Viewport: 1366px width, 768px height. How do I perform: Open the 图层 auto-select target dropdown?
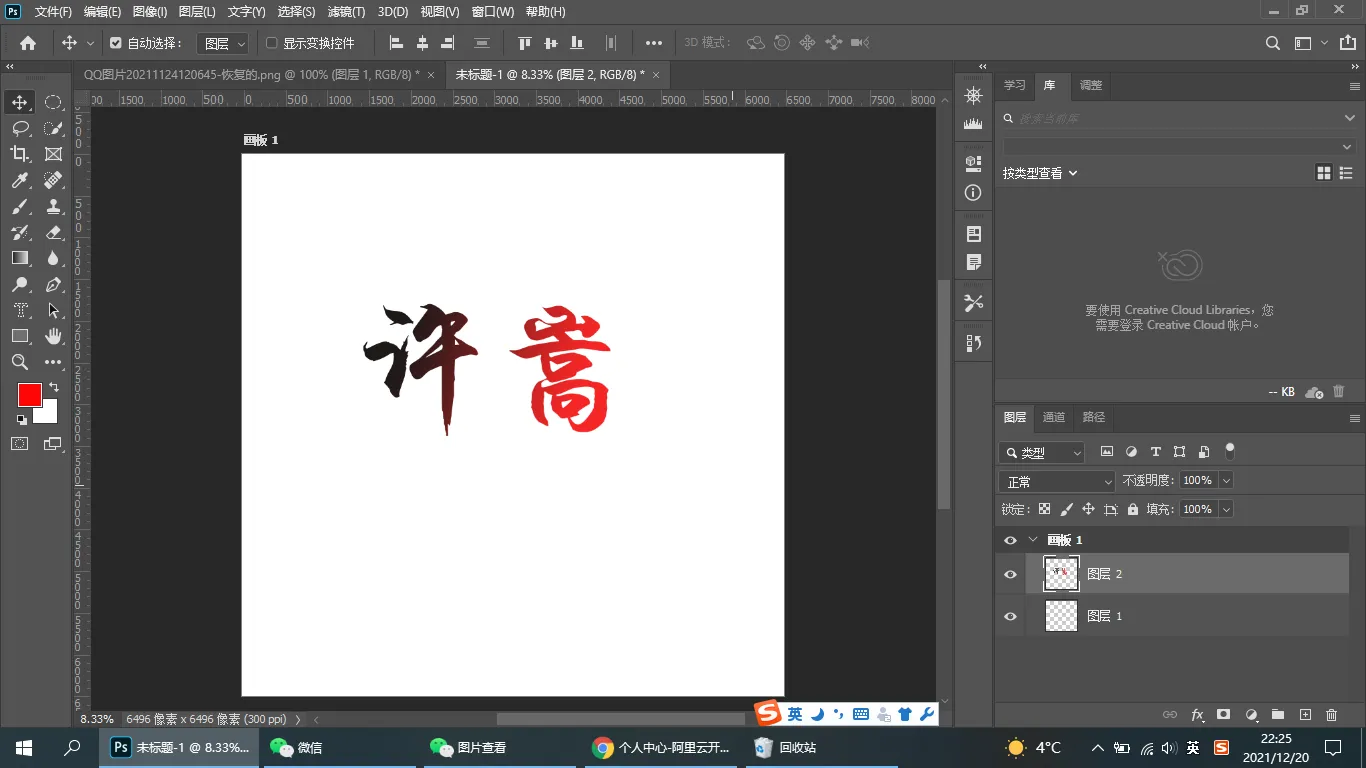[x=222, y=44]
